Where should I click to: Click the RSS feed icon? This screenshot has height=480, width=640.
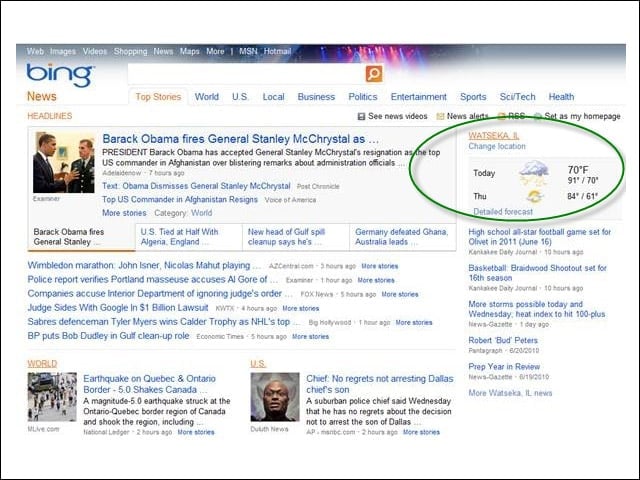[501, 116]
